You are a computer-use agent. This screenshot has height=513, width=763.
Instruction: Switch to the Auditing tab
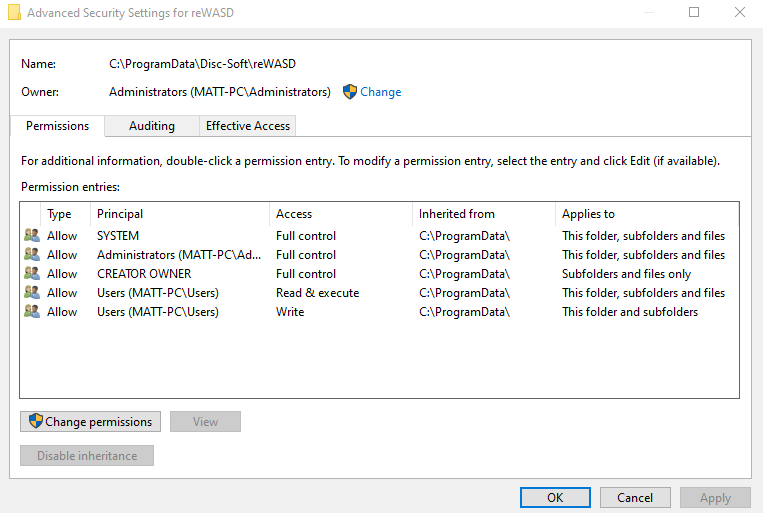pos(152,126)
